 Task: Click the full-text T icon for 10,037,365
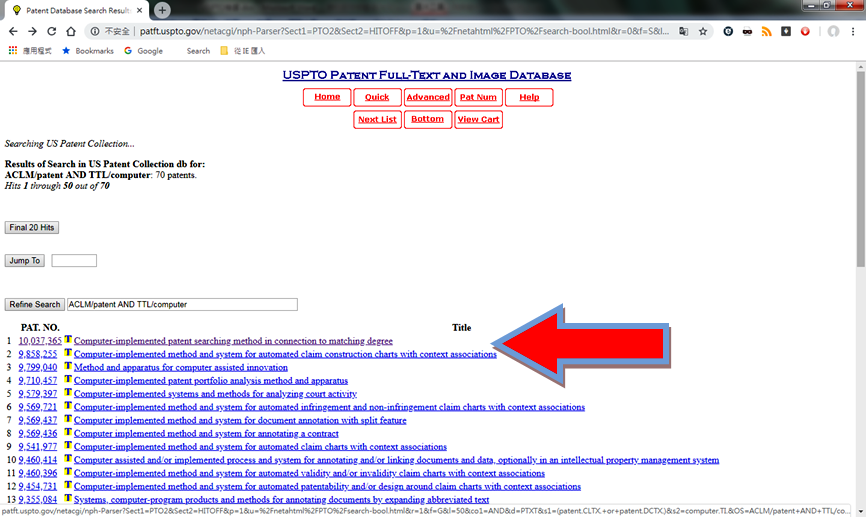click(x=68, y=339)
